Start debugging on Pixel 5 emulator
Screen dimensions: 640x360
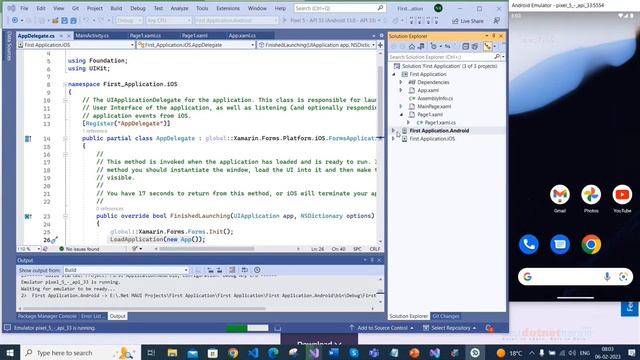tap(333, 20)
